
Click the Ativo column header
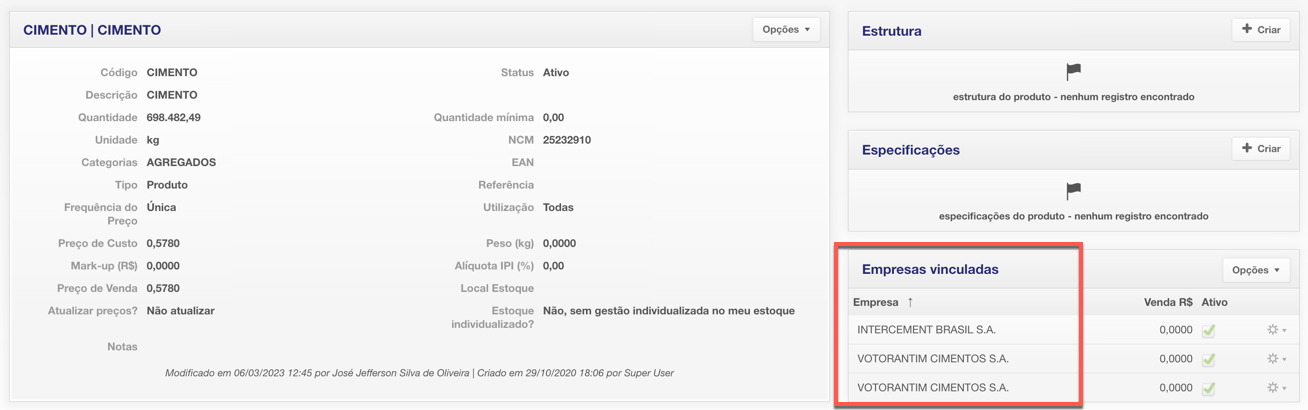(x=1214, y=302)
